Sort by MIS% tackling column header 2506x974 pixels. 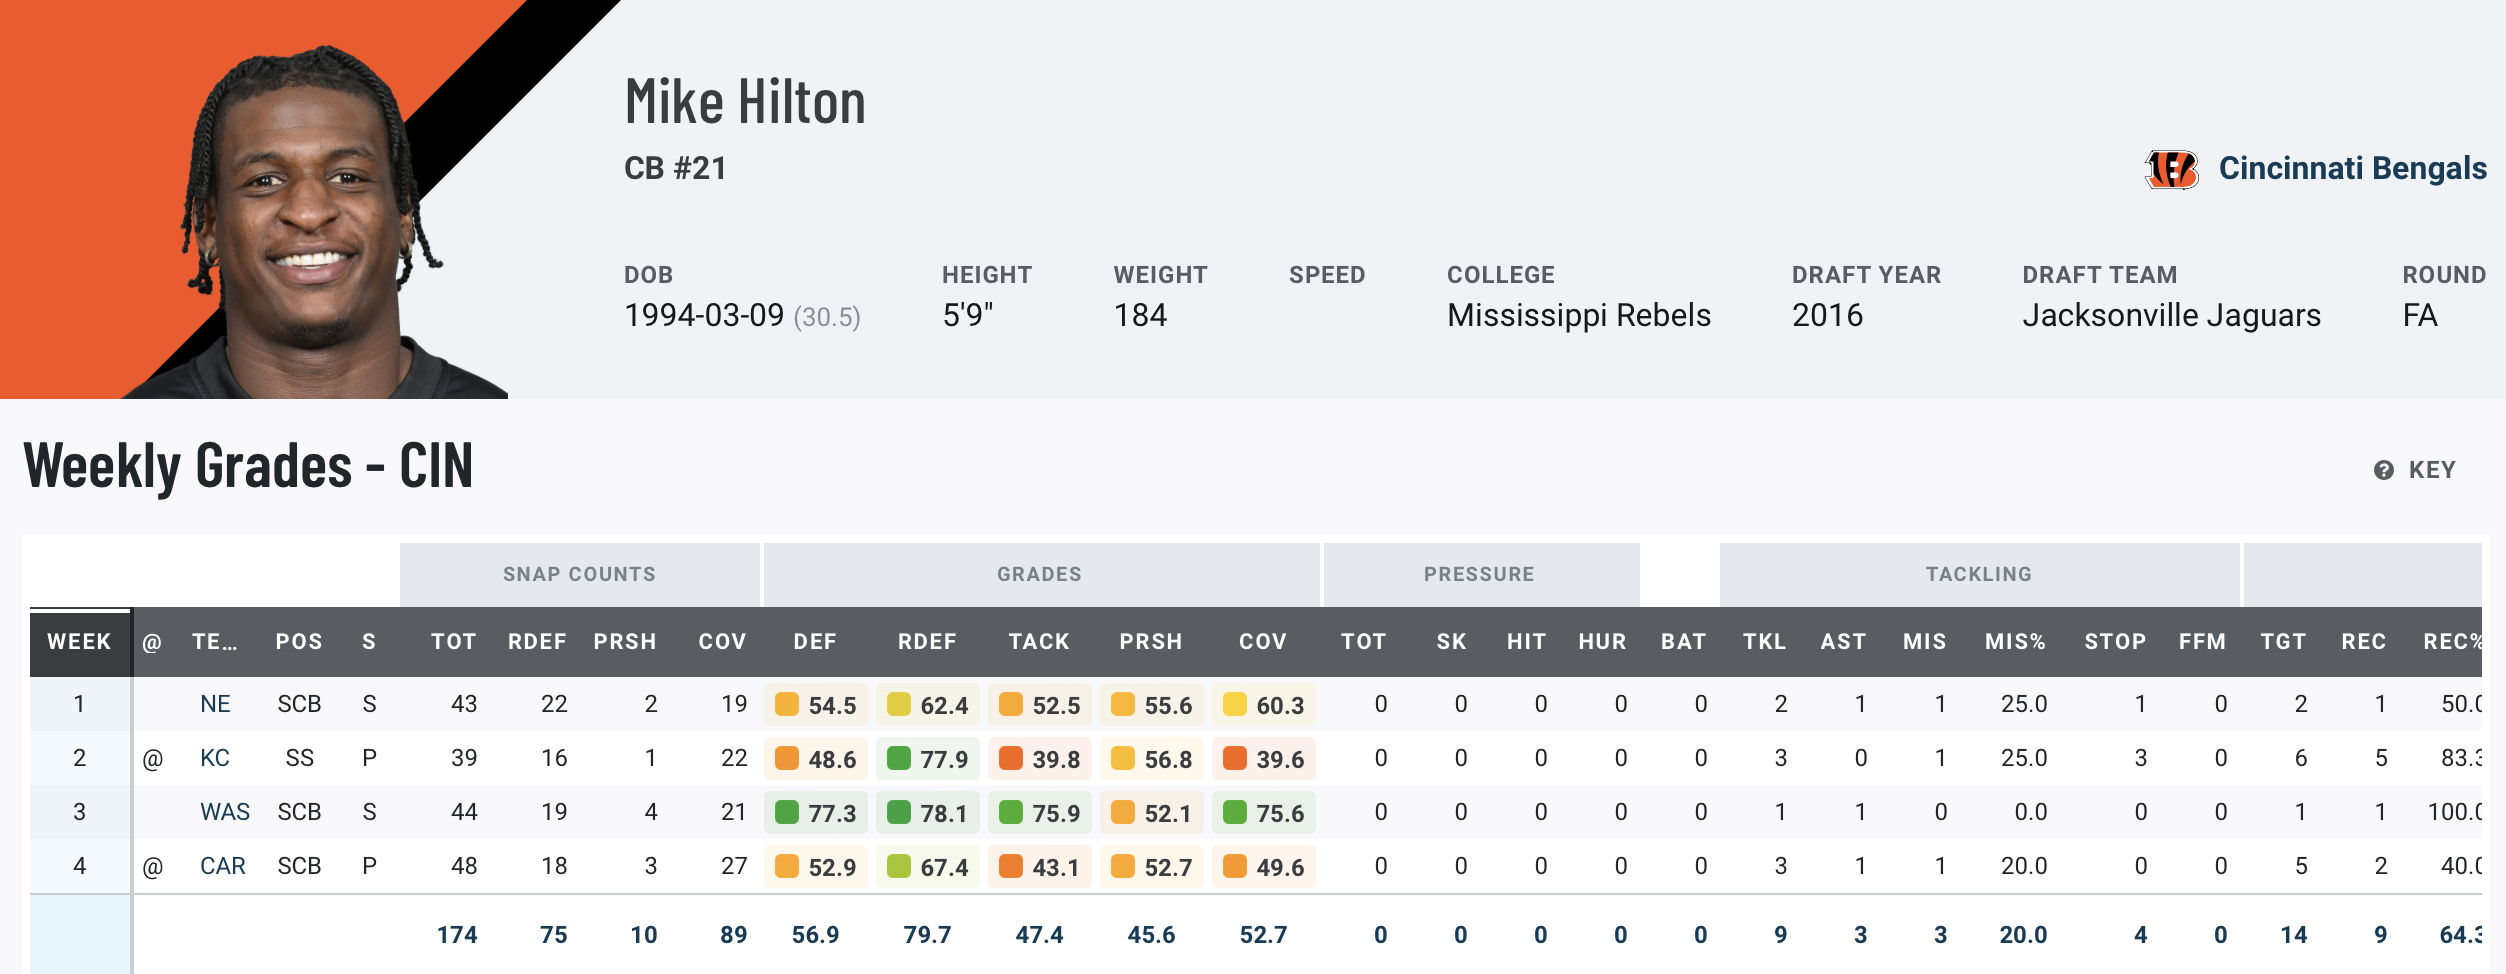(x=2015, y=642)
